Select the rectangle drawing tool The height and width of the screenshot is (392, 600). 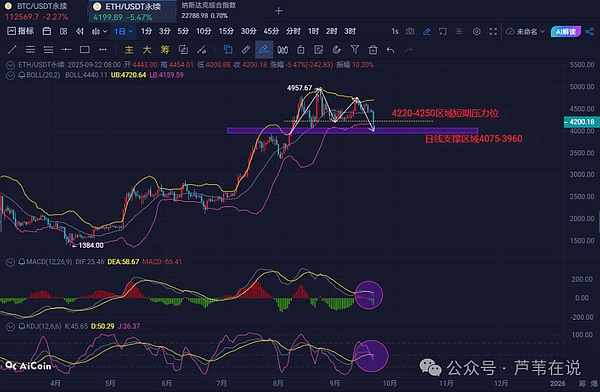pos(85,49)
